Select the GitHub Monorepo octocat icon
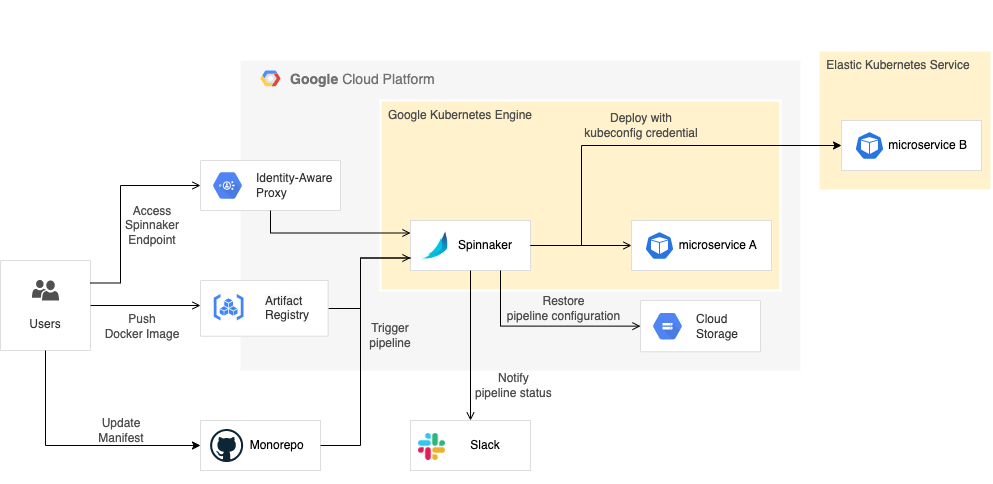 pyautogui.click(x=227, y=445)
